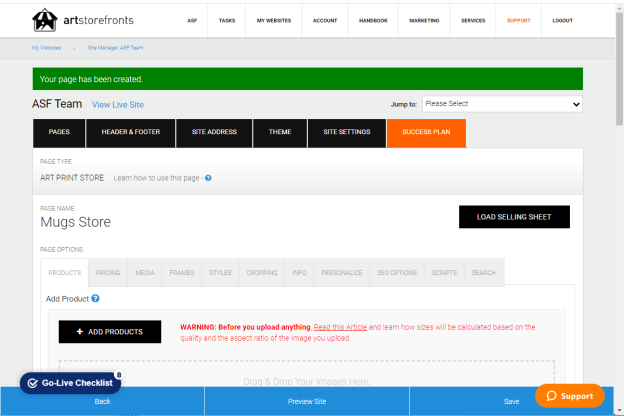This screenshot has height=416, width=624.
Task: Select the Media page option tab
Action: tap(145, 273)
